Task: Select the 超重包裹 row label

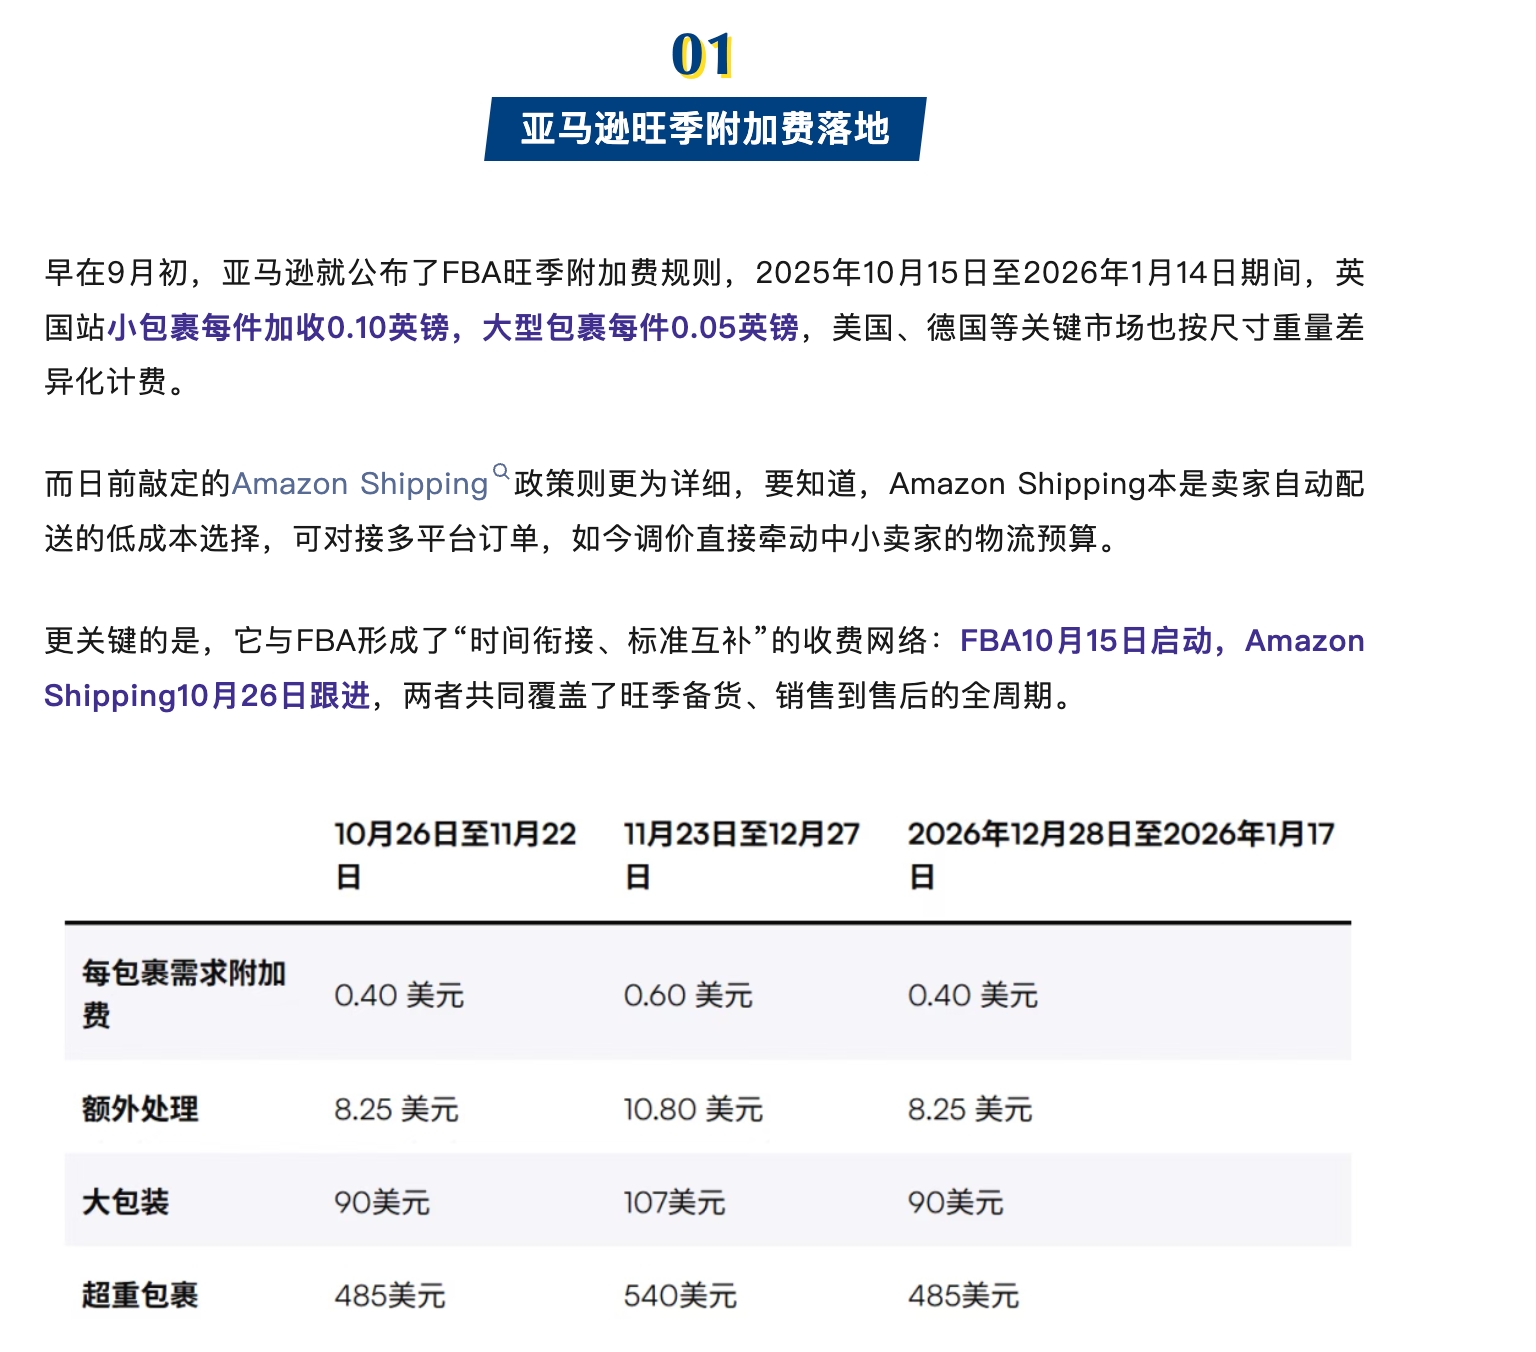Action: point(140,1296)
